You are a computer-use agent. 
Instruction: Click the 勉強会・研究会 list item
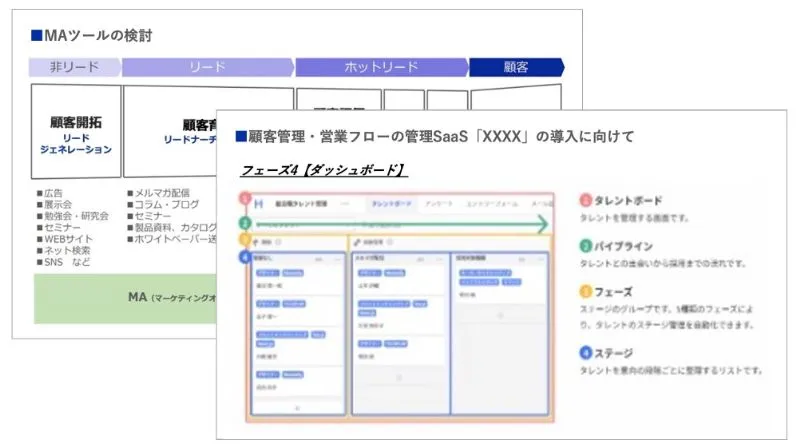click(72, 216)
